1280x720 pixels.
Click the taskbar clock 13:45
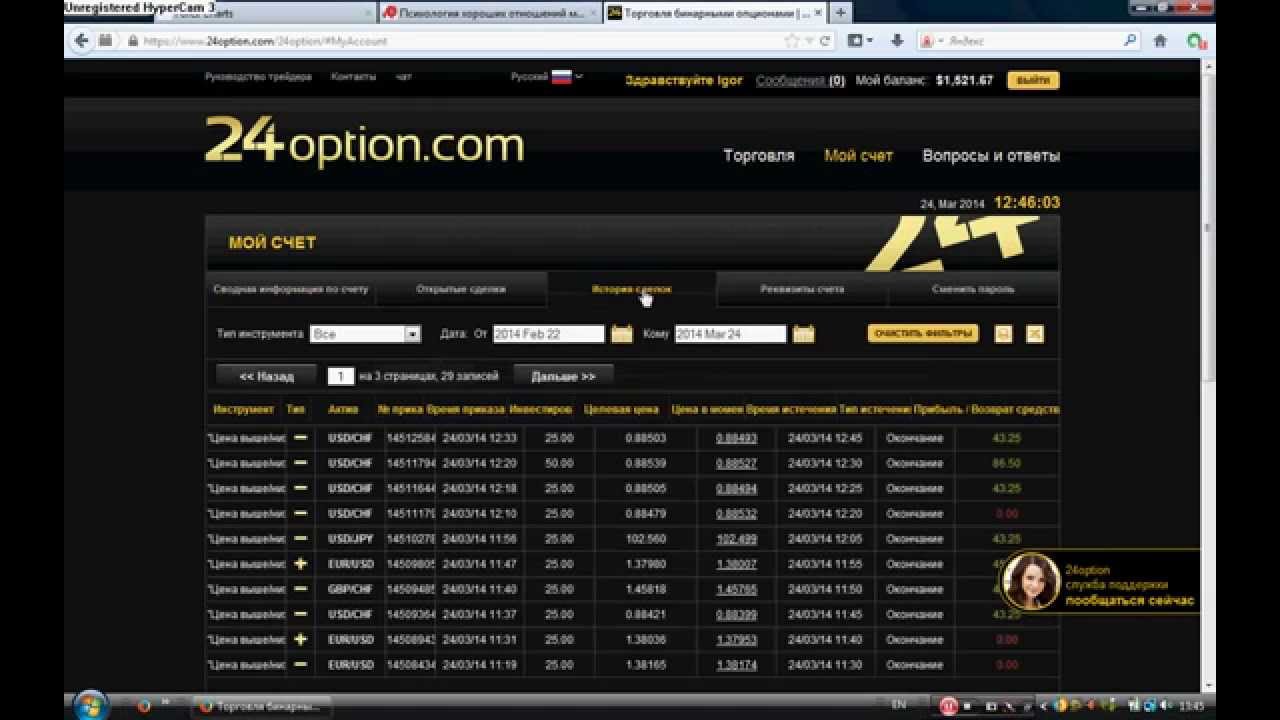pyautogui.click(x=1191, y=706)
